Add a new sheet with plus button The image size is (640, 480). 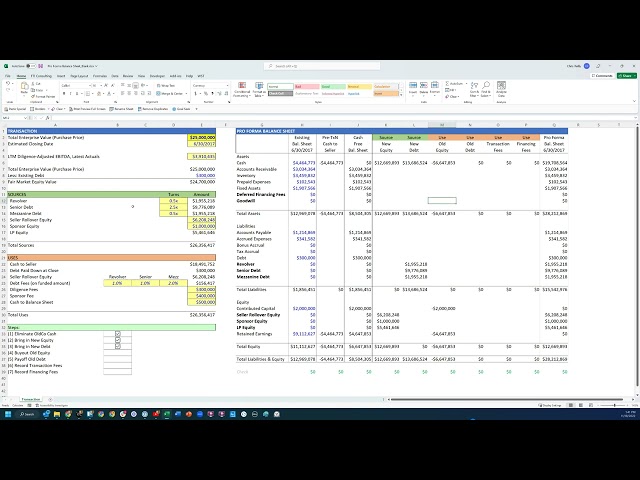point(50,399)
